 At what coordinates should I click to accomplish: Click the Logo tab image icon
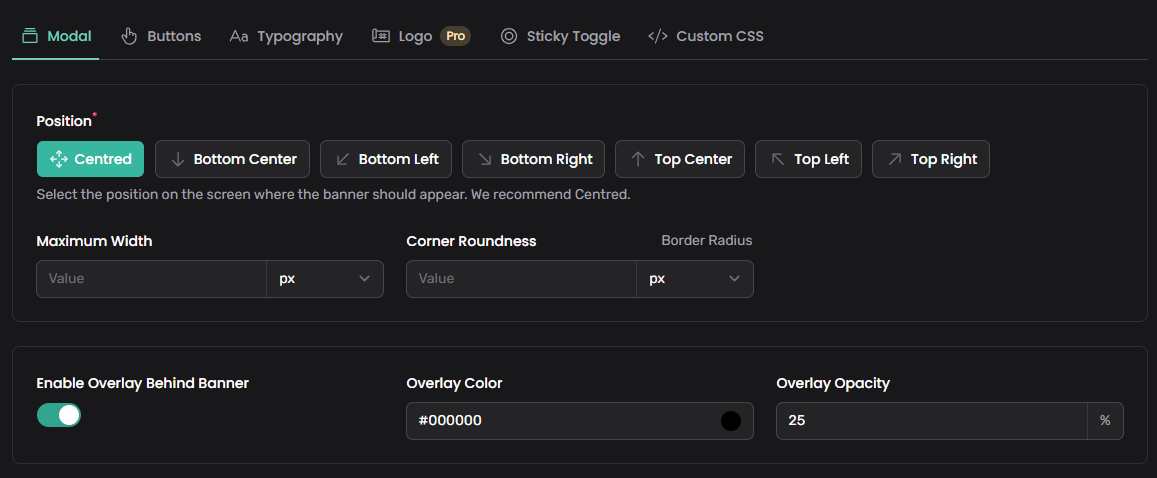point(380,36)
